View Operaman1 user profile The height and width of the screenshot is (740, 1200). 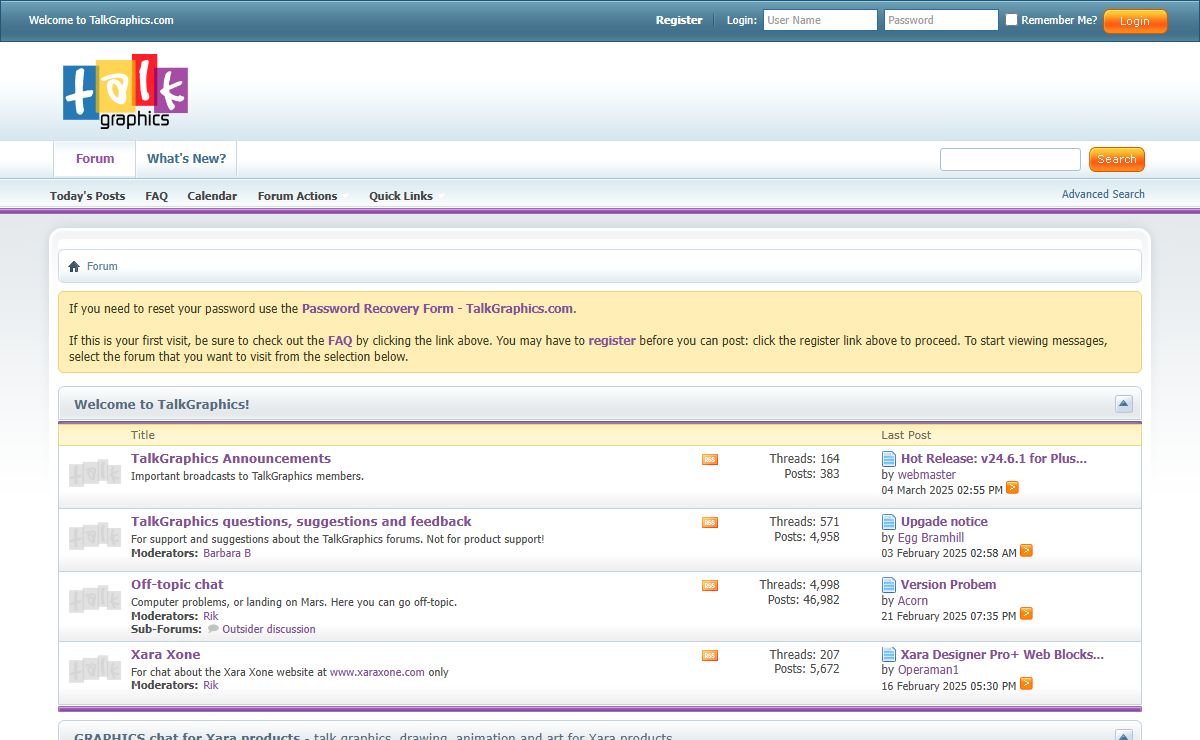928,670
